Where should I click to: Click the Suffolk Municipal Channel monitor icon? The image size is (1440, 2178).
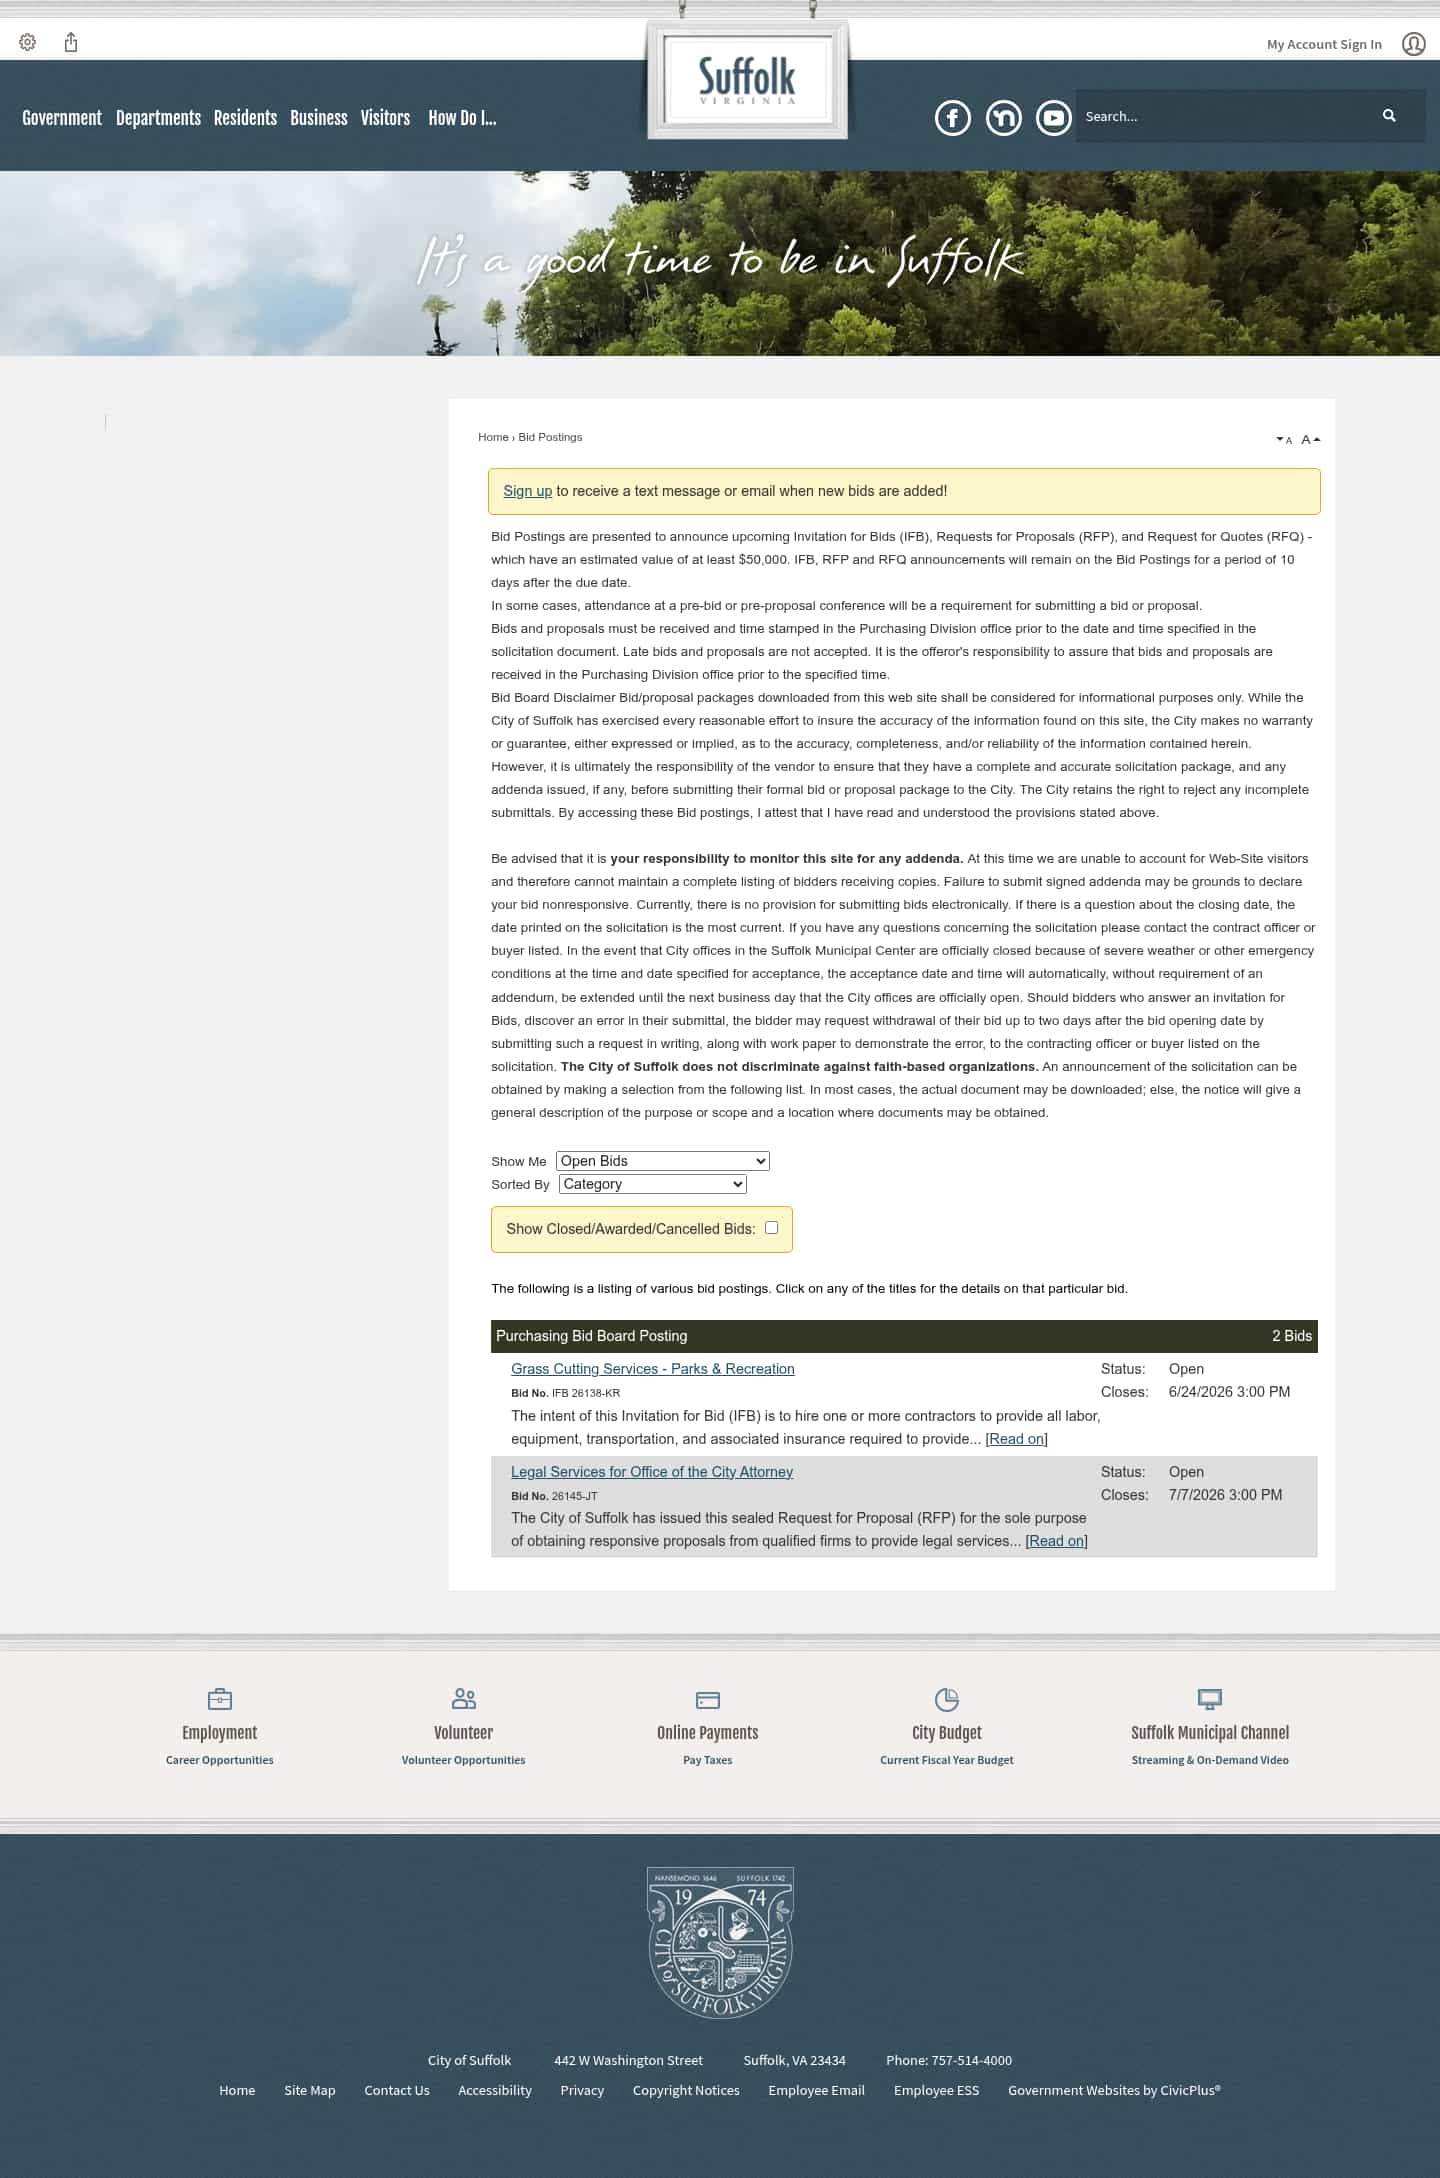pyautogui.click(x=1210, y=1699)
